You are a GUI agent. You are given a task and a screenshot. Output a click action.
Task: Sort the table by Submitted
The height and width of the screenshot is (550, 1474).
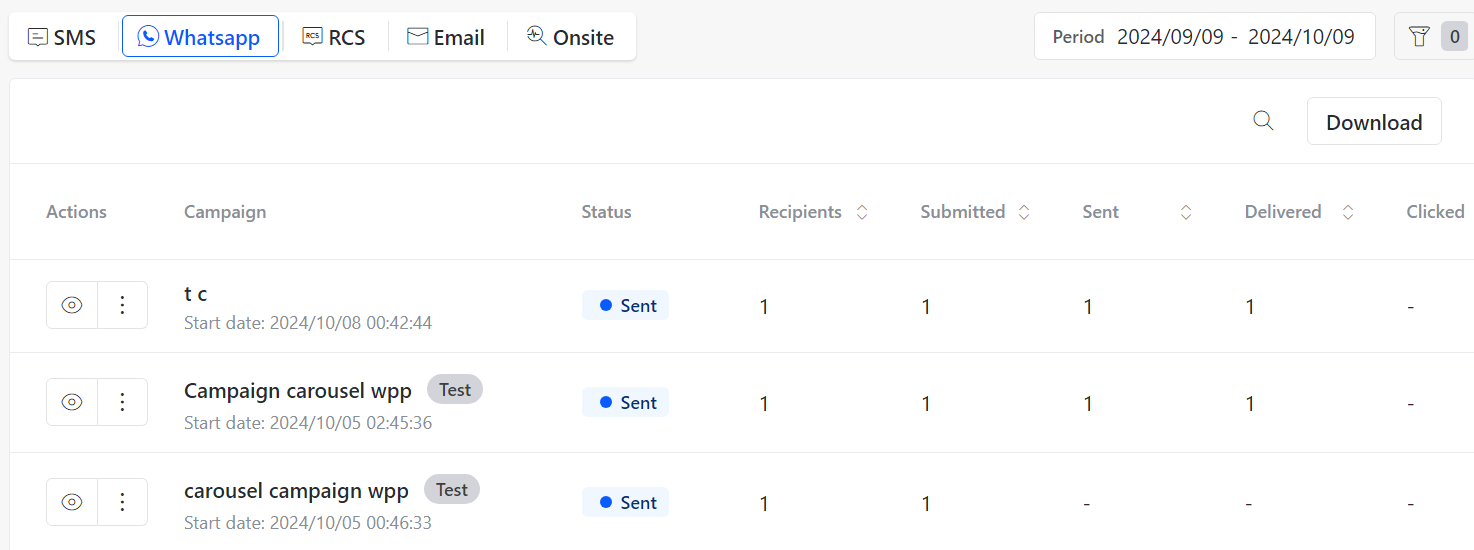[x=1024, y=212]
